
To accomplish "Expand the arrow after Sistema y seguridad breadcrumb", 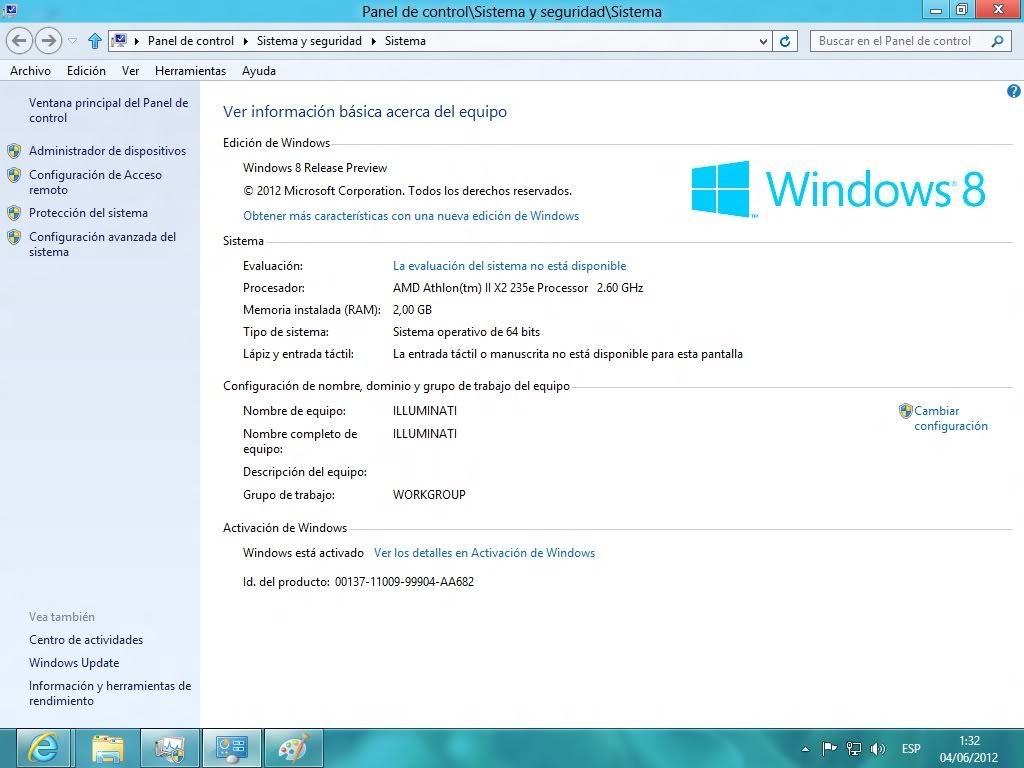I will 374,41.
